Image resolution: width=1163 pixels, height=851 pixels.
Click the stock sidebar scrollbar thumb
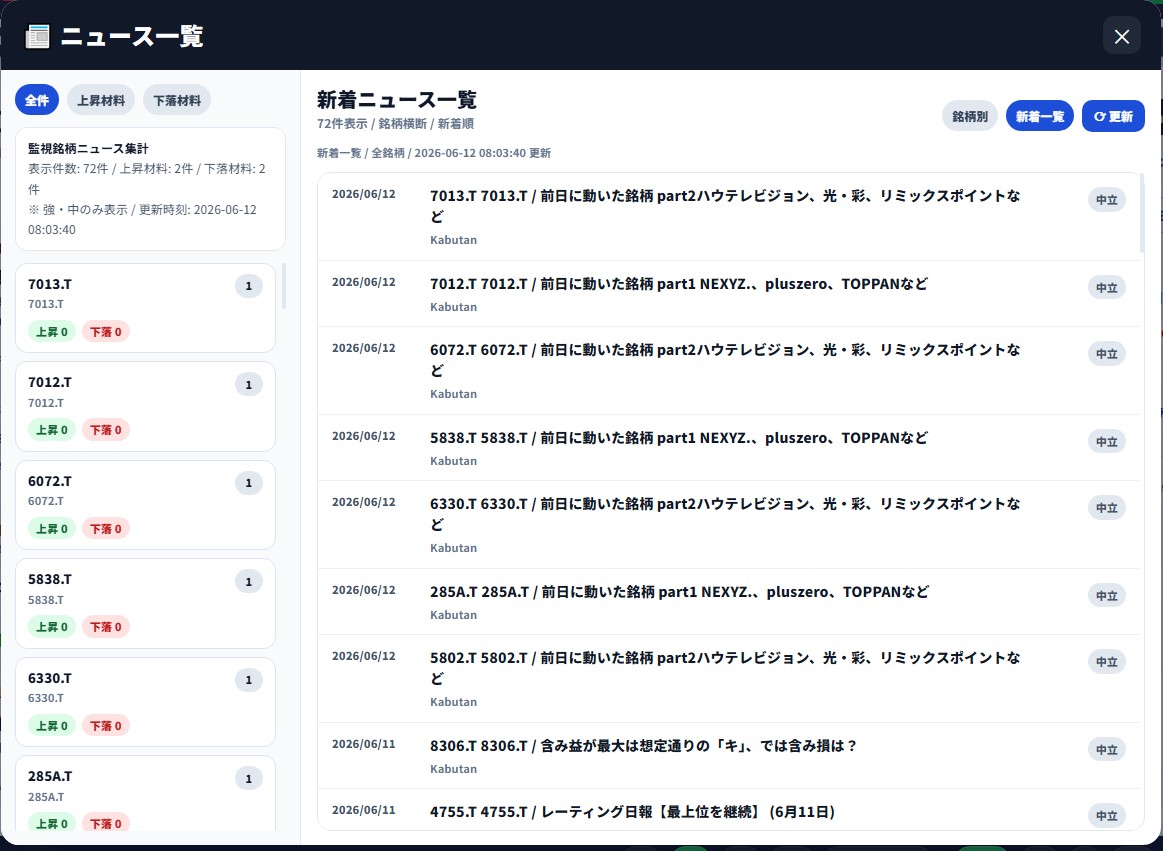[x=283, y=286]
